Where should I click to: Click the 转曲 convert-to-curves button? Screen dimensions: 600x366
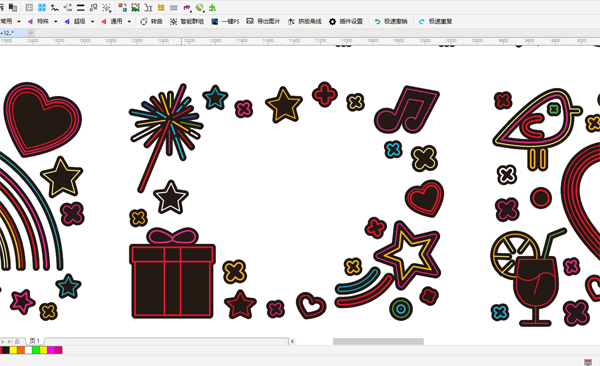pyautogui.click(x=151, y=21)
